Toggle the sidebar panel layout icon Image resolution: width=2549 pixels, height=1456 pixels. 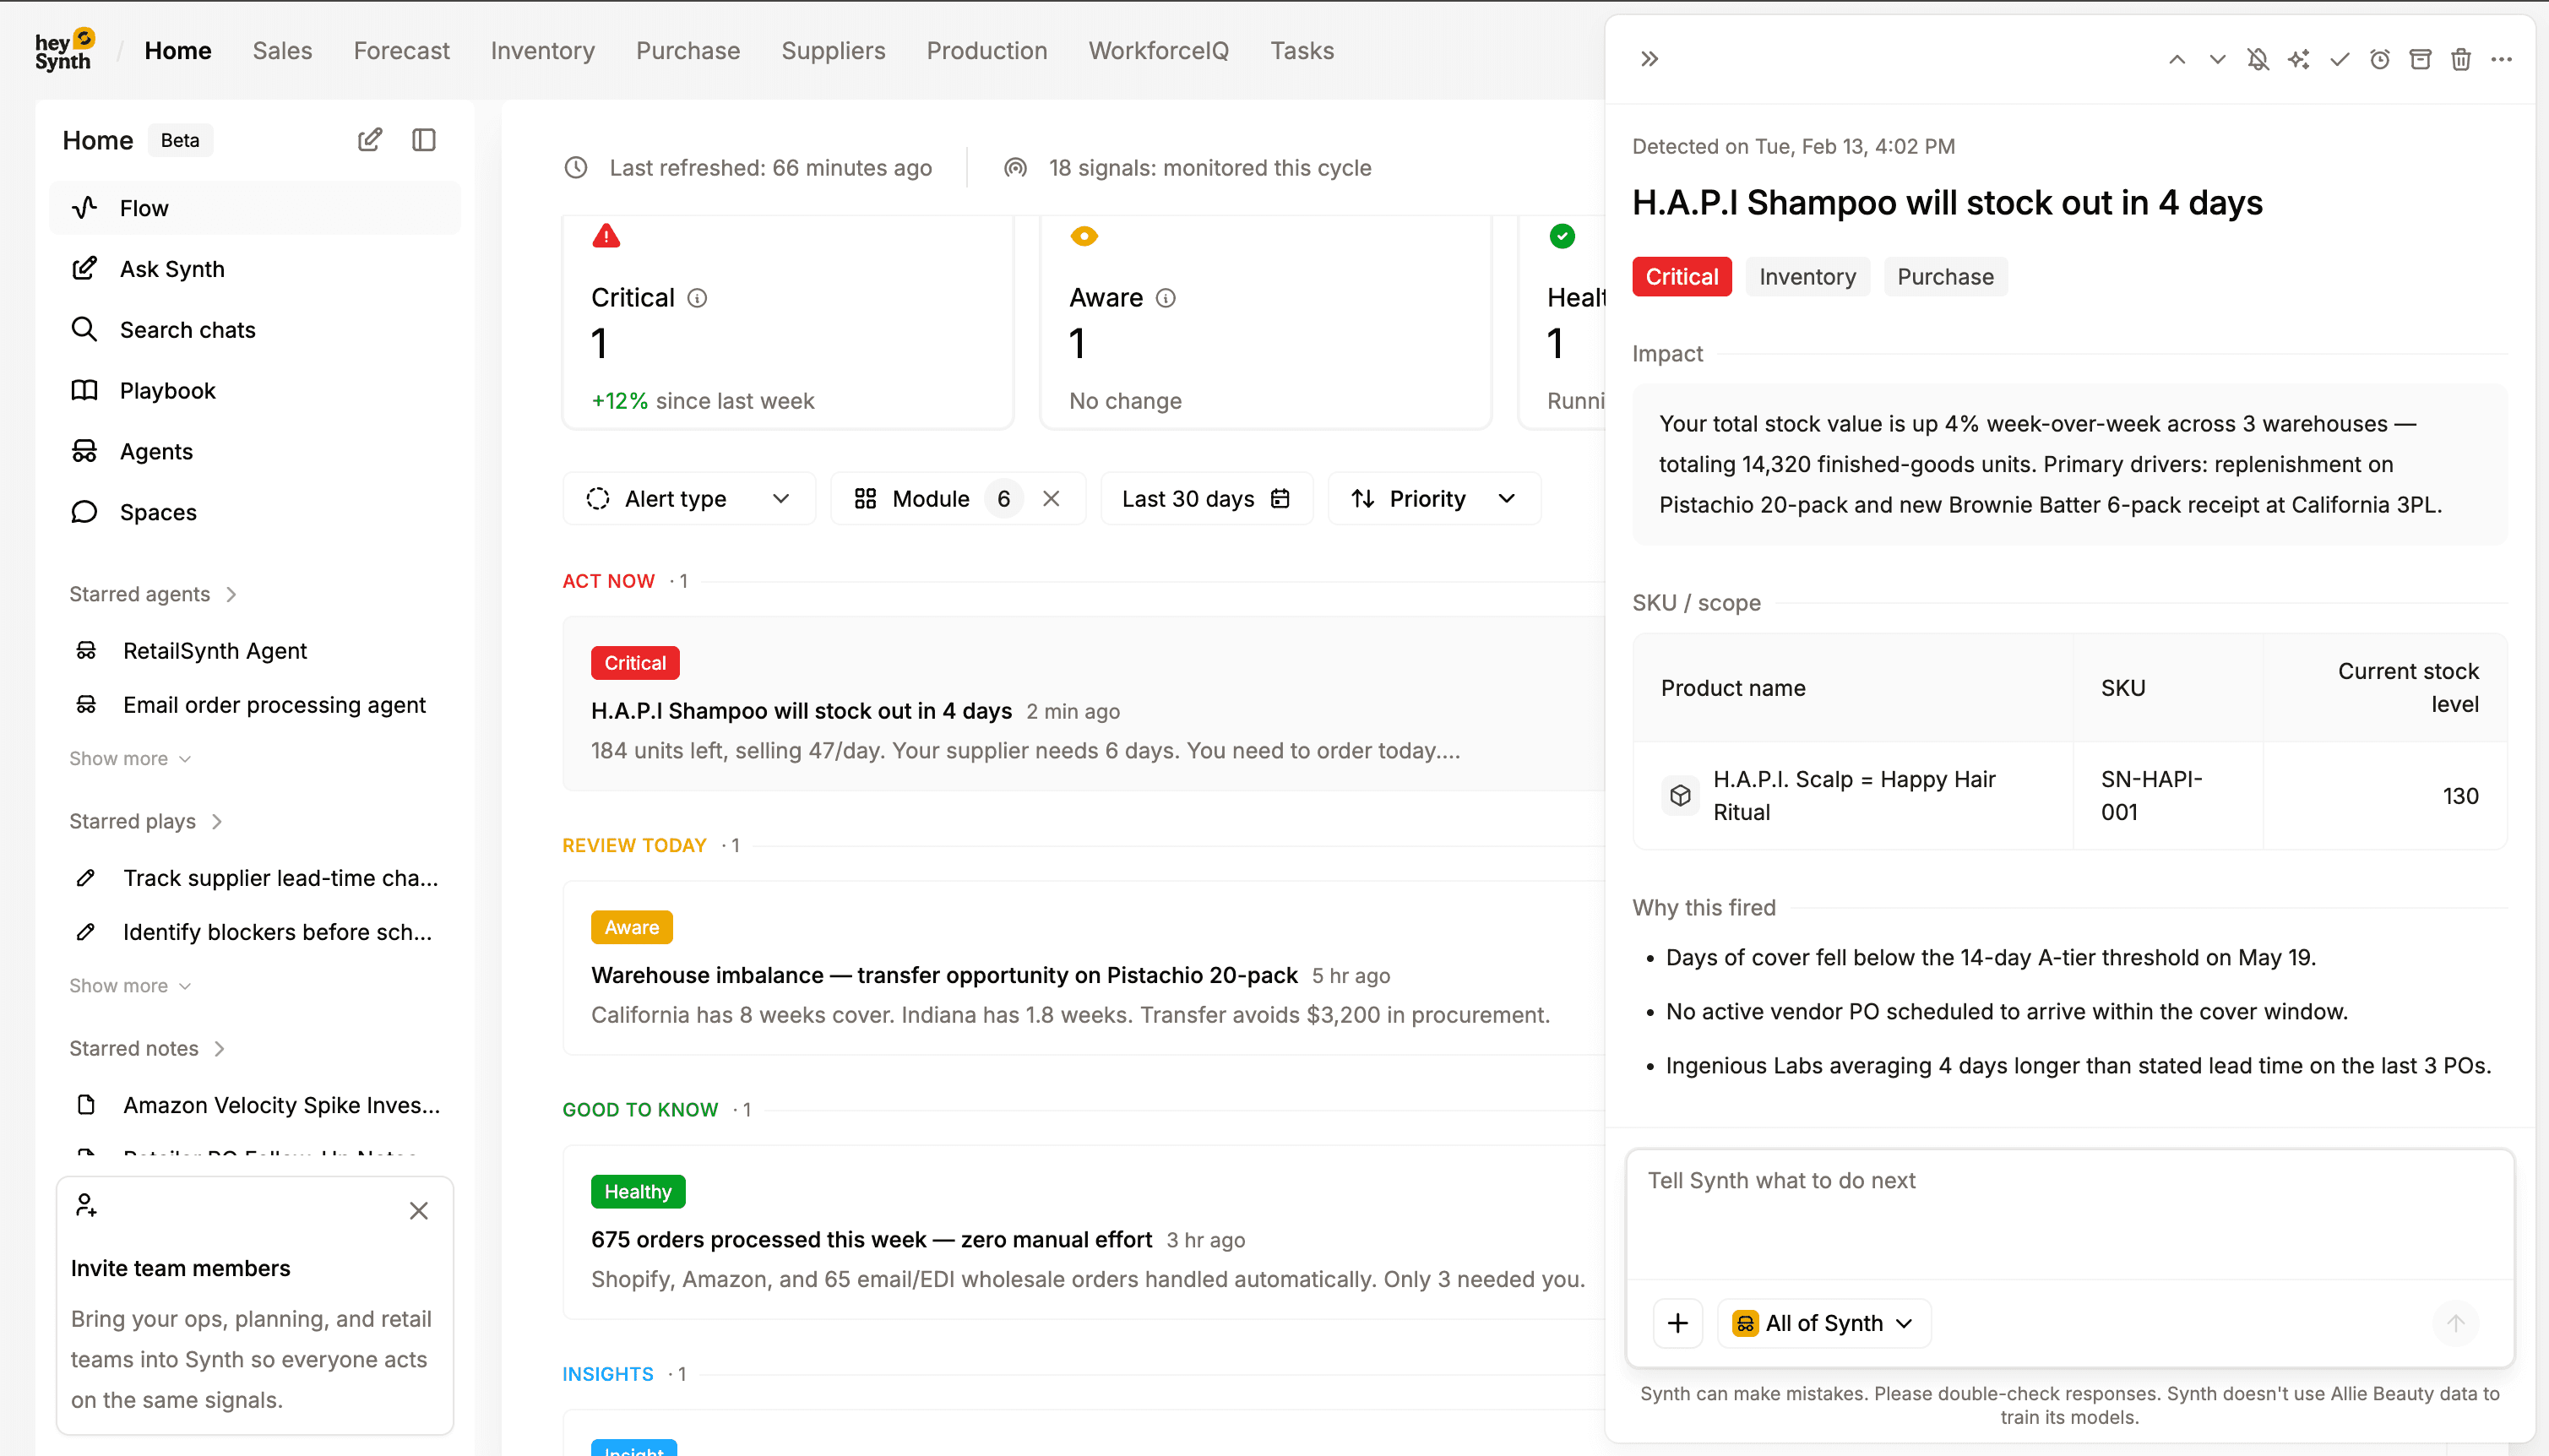424,140
